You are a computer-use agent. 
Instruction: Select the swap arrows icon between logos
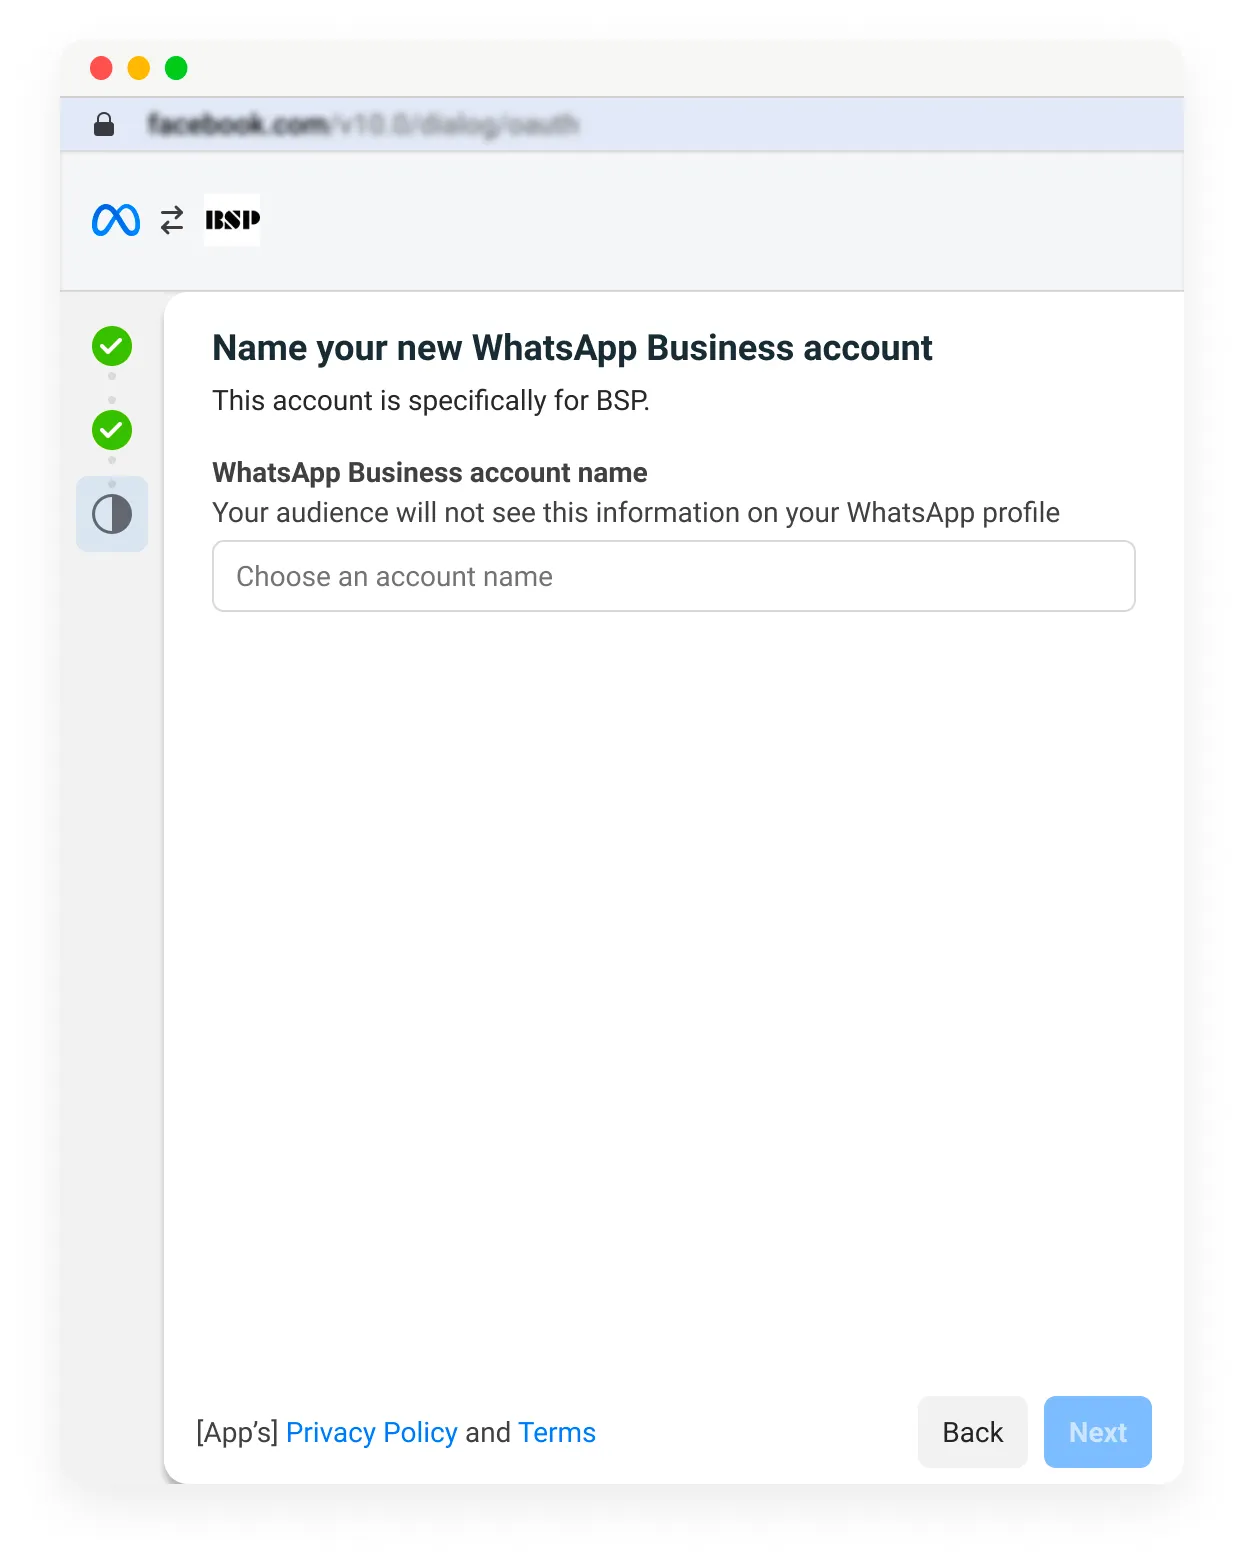(170, 220)
